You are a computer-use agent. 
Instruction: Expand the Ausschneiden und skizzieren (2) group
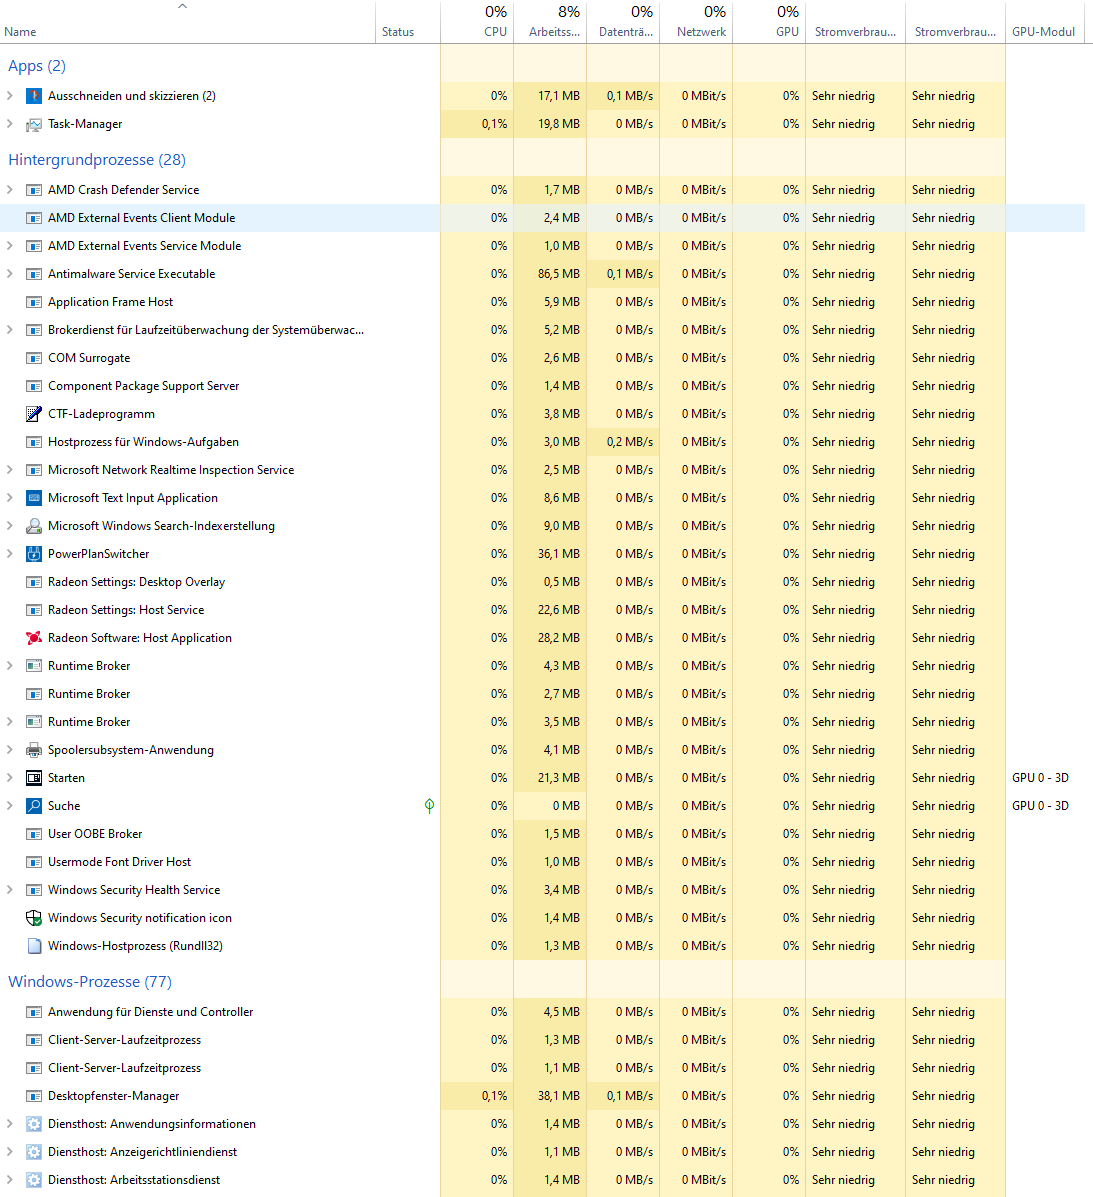9,95
